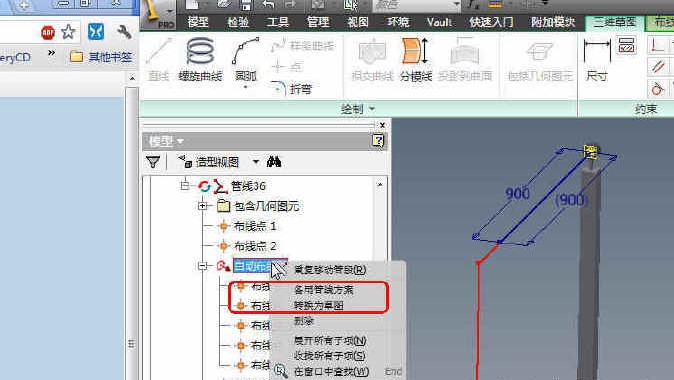Select 布线点 2 in model tree
The height and width of the screenshot is (380, 674).
pos(254,246)
